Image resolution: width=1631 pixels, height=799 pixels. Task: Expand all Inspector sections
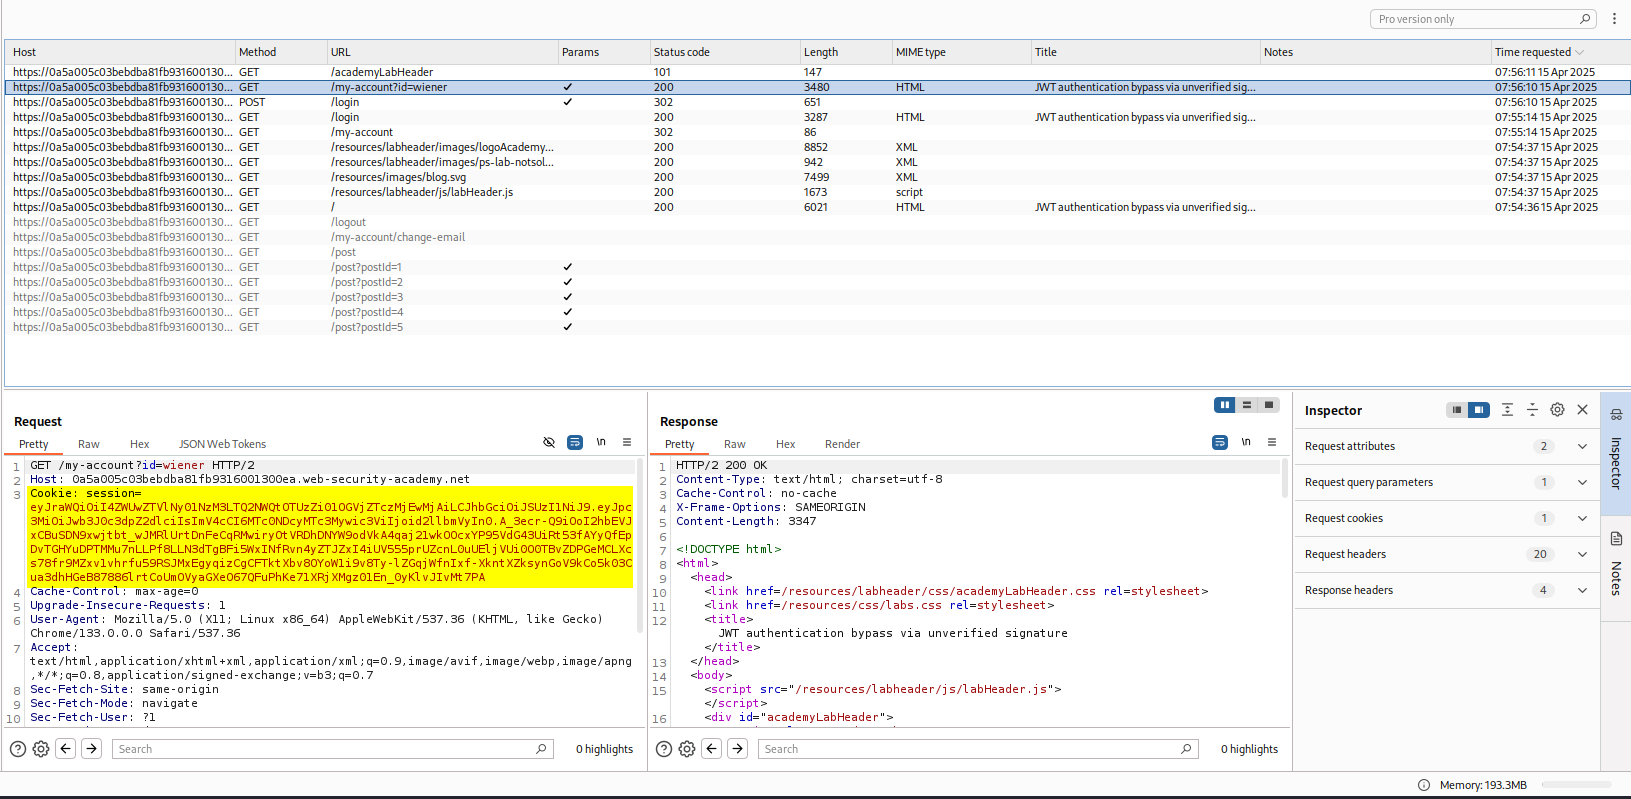1507,410
